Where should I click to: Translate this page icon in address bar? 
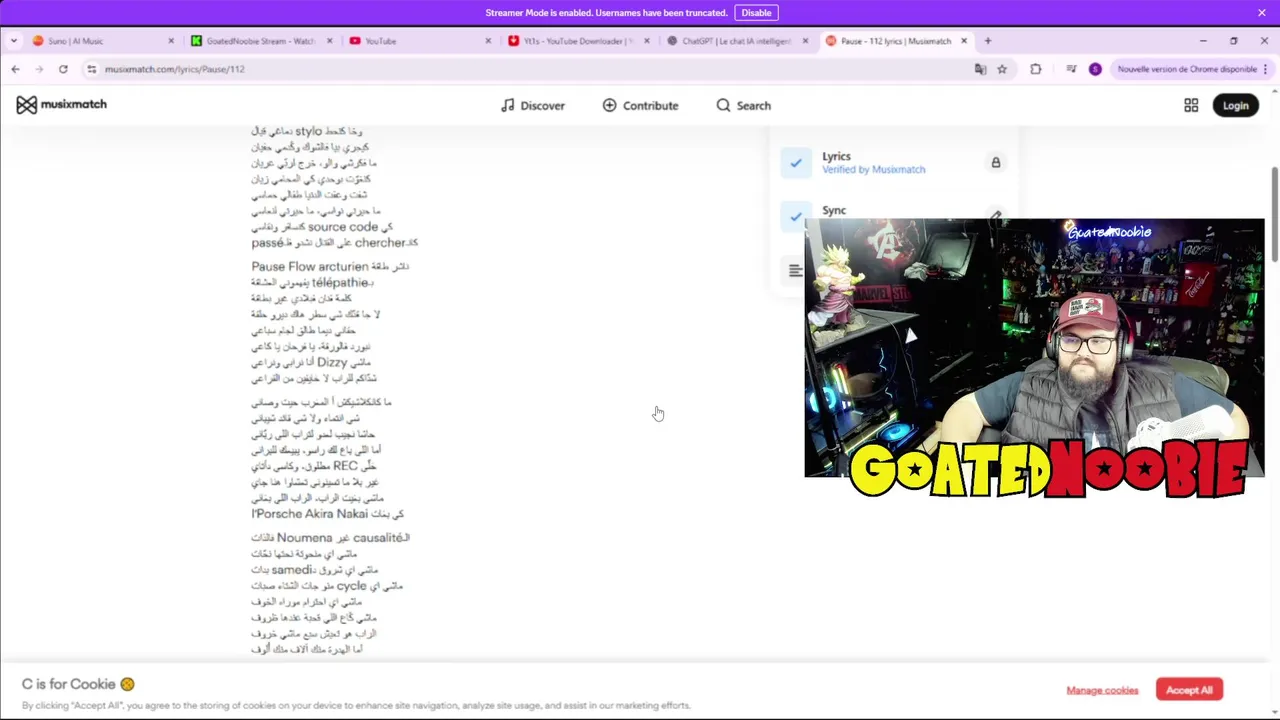coord(980,69)
